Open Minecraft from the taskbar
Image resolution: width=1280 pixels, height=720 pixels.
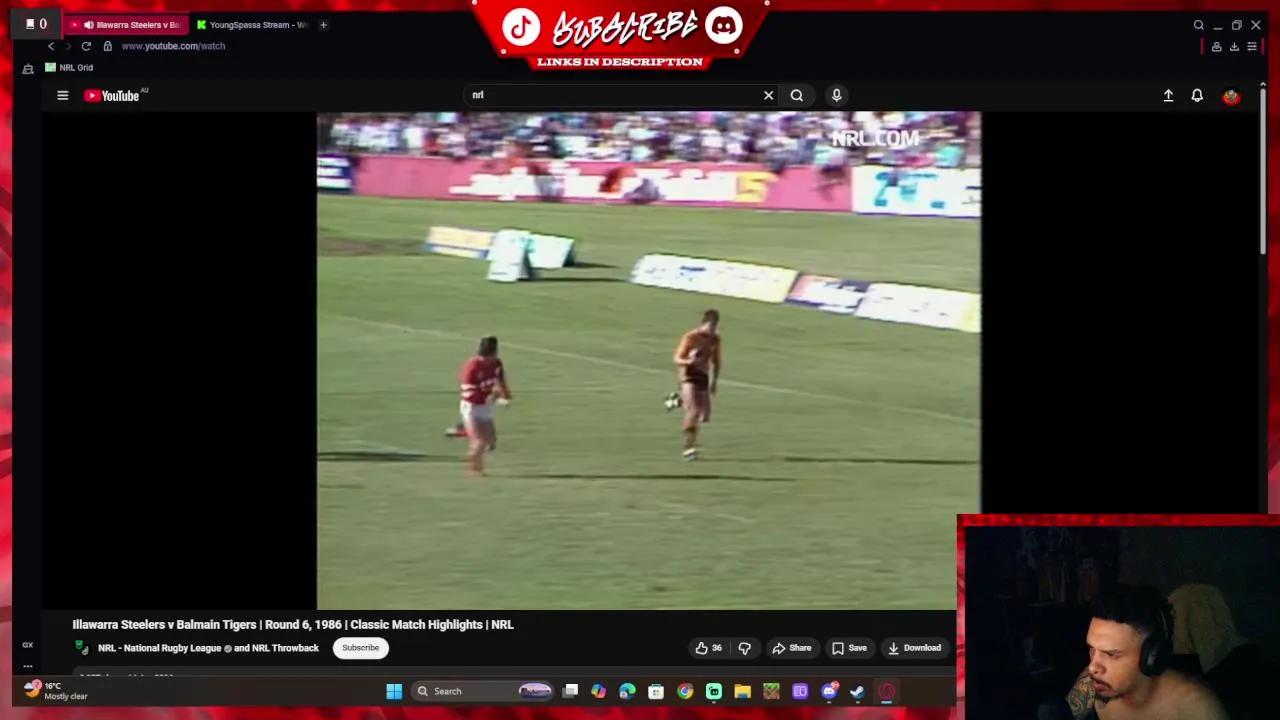[x=771, y=691]
